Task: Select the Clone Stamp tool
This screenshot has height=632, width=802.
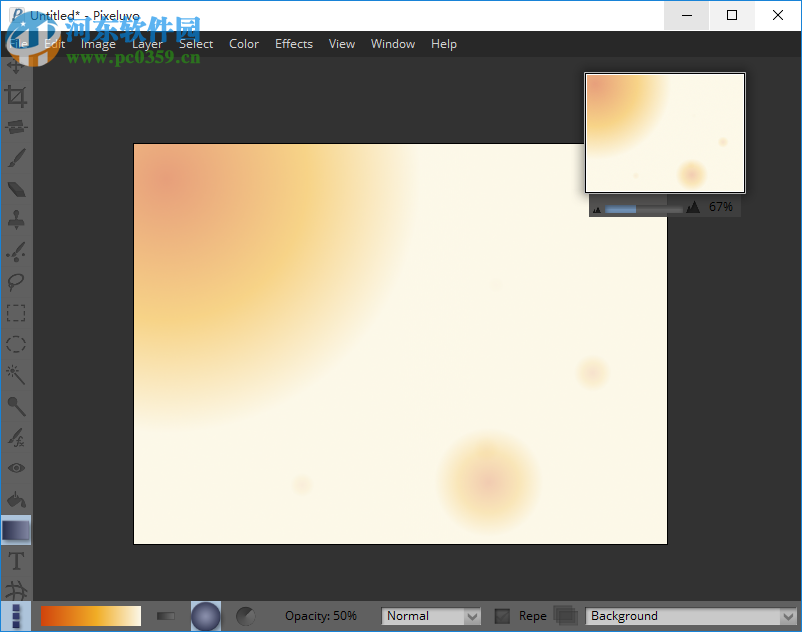Action: [x=16, y=220]
